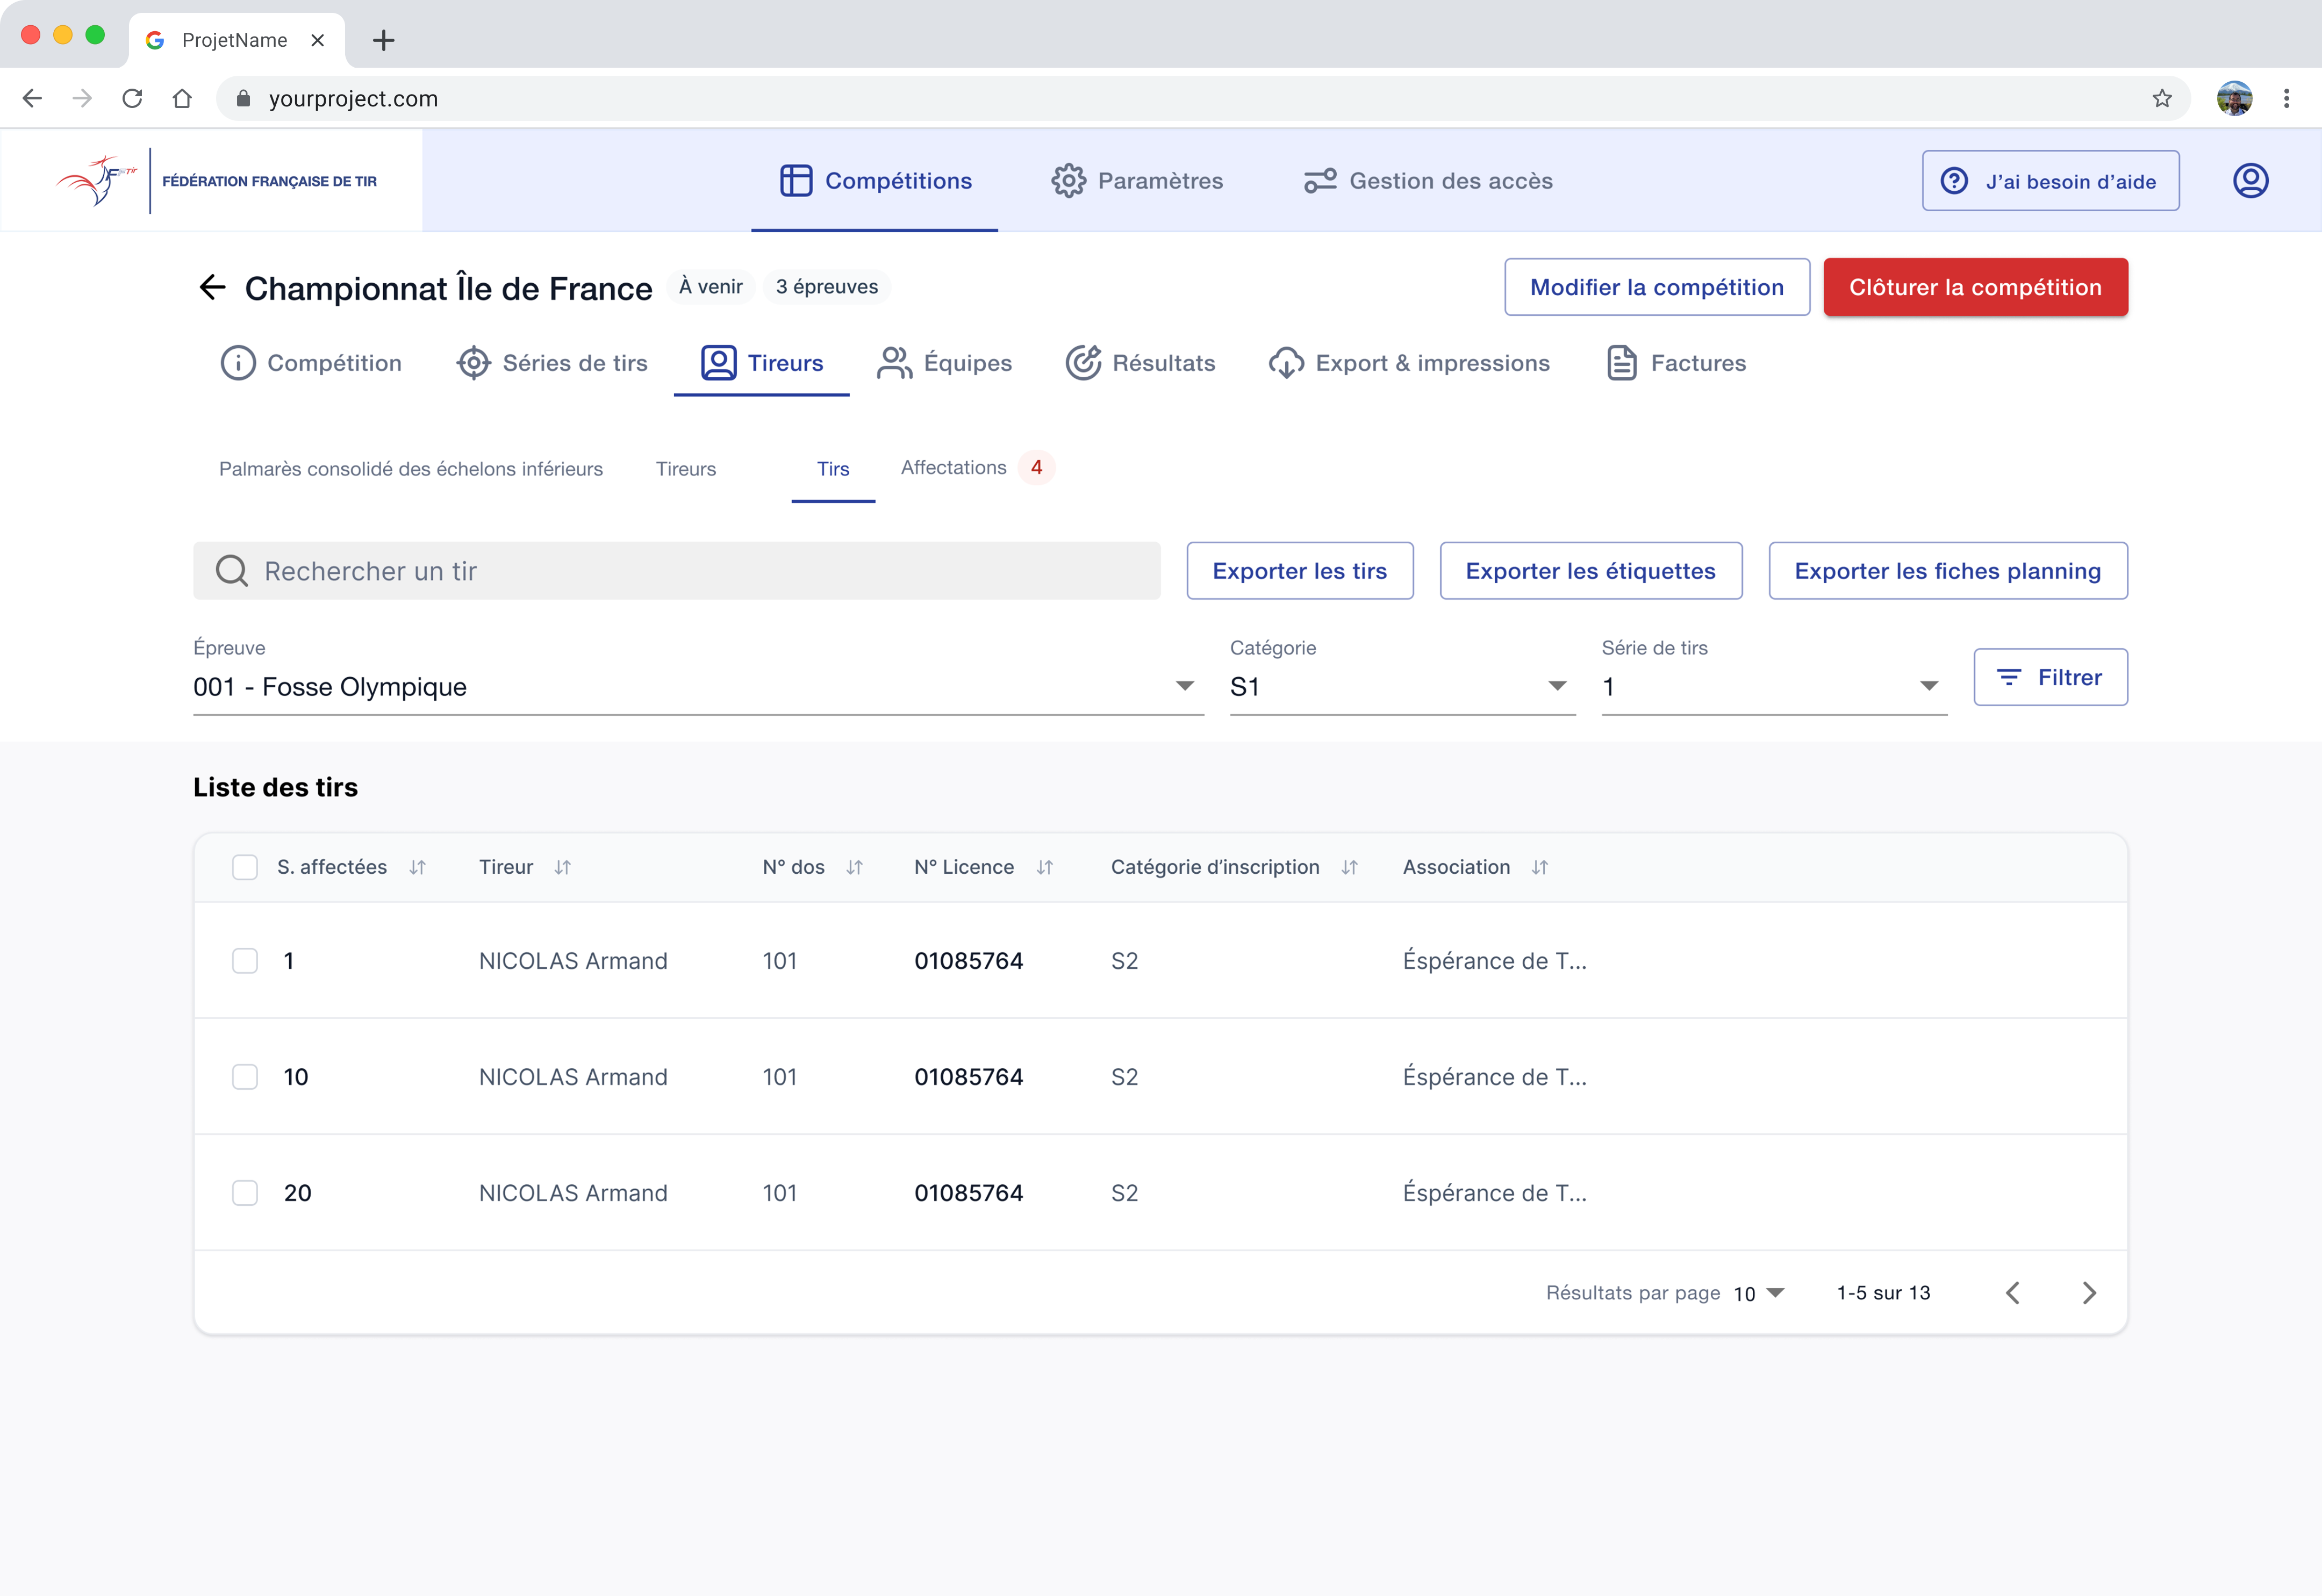2322x1596 pixels.
Task: Click NICOLAS Armand in row 10
Action: tap(573, 1077)
